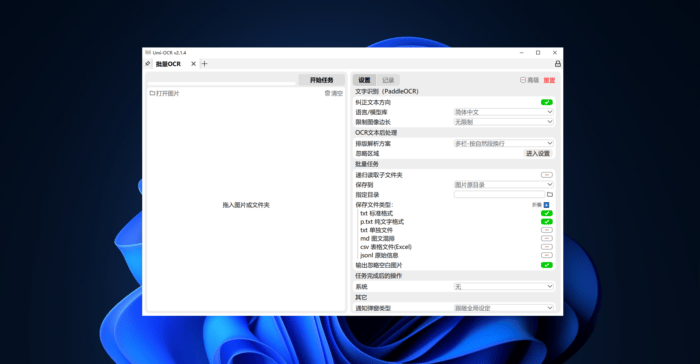700x364 pixels.
Task: Click the 拖入图片或文件夹 drop area text
Action: (x=246, y=205)
